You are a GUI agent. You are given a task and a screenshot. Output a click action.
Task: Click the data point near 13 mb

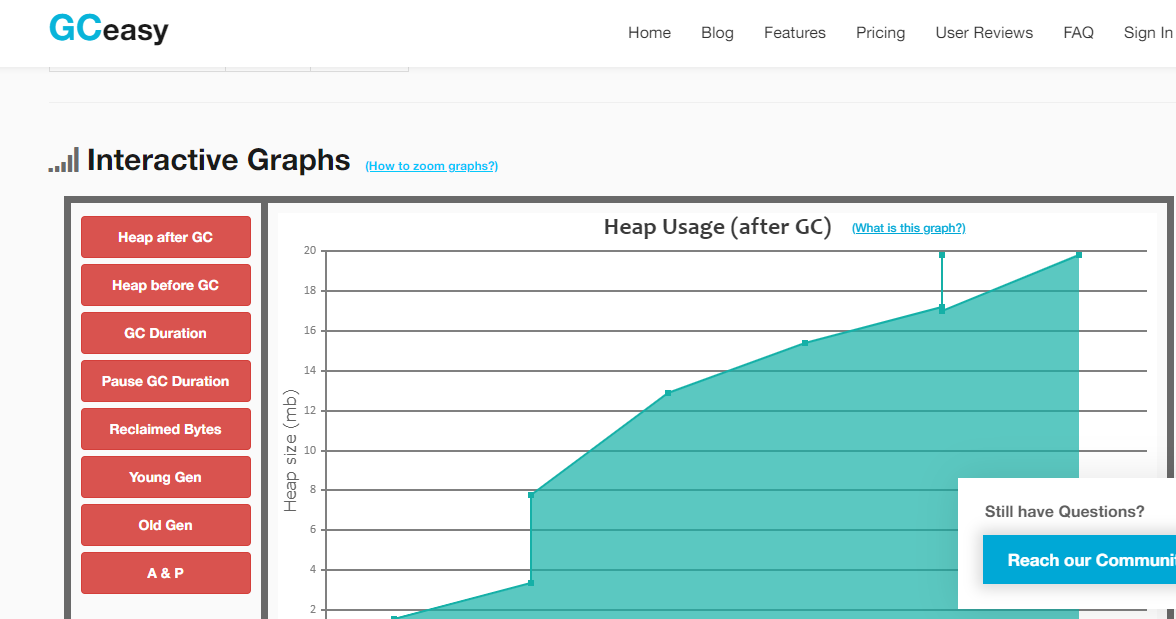(668, 393)
